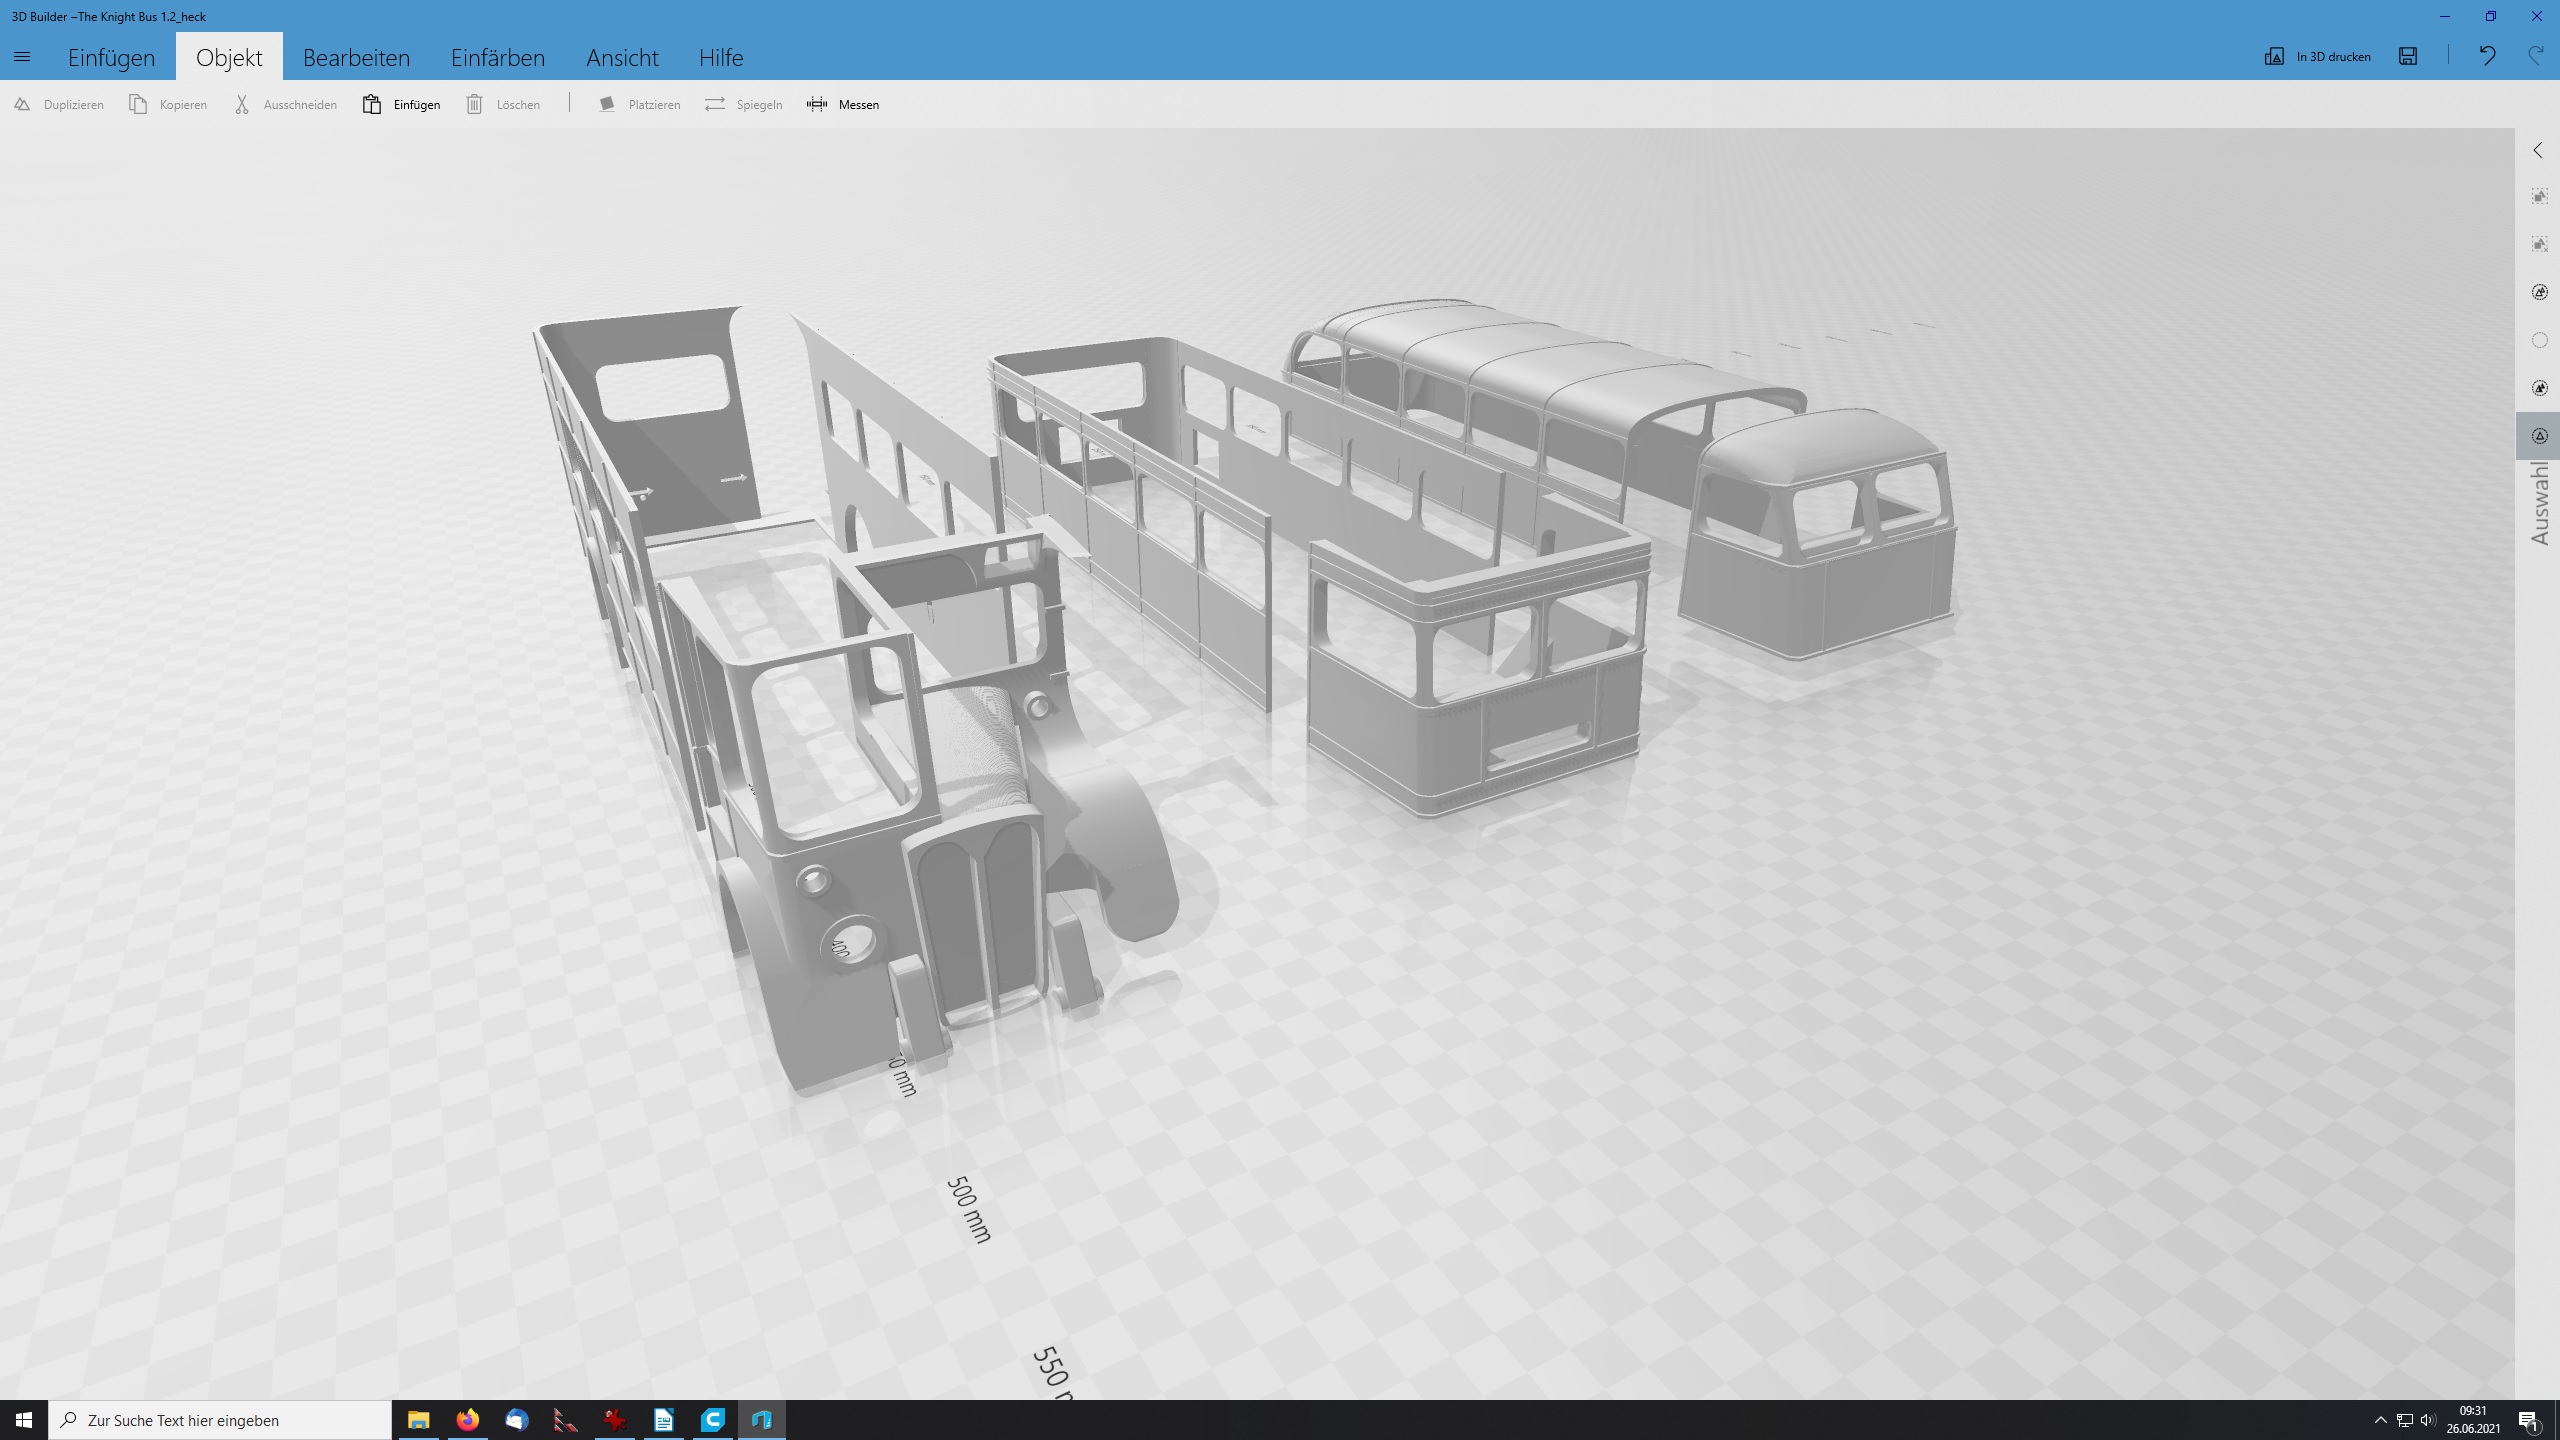Expand the Auswahl side panel chevron

(2538, 150)
